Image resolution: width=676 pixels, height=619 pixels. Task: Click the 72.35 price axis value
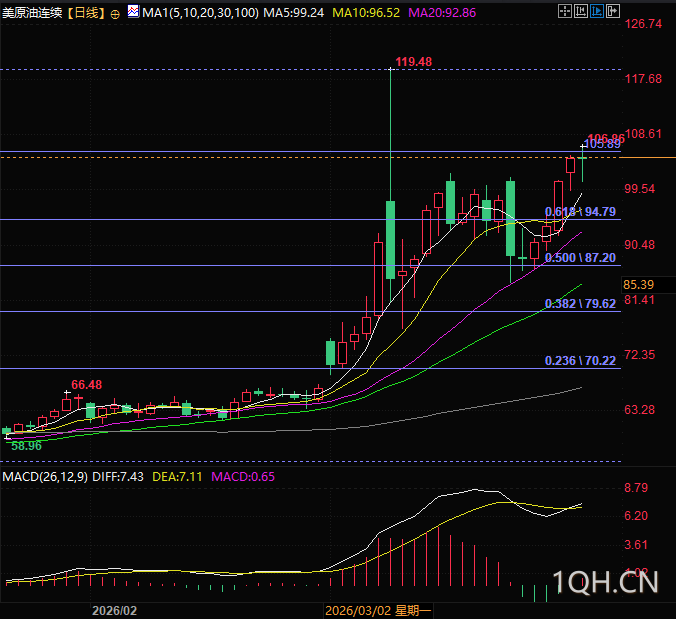[640, 355]
